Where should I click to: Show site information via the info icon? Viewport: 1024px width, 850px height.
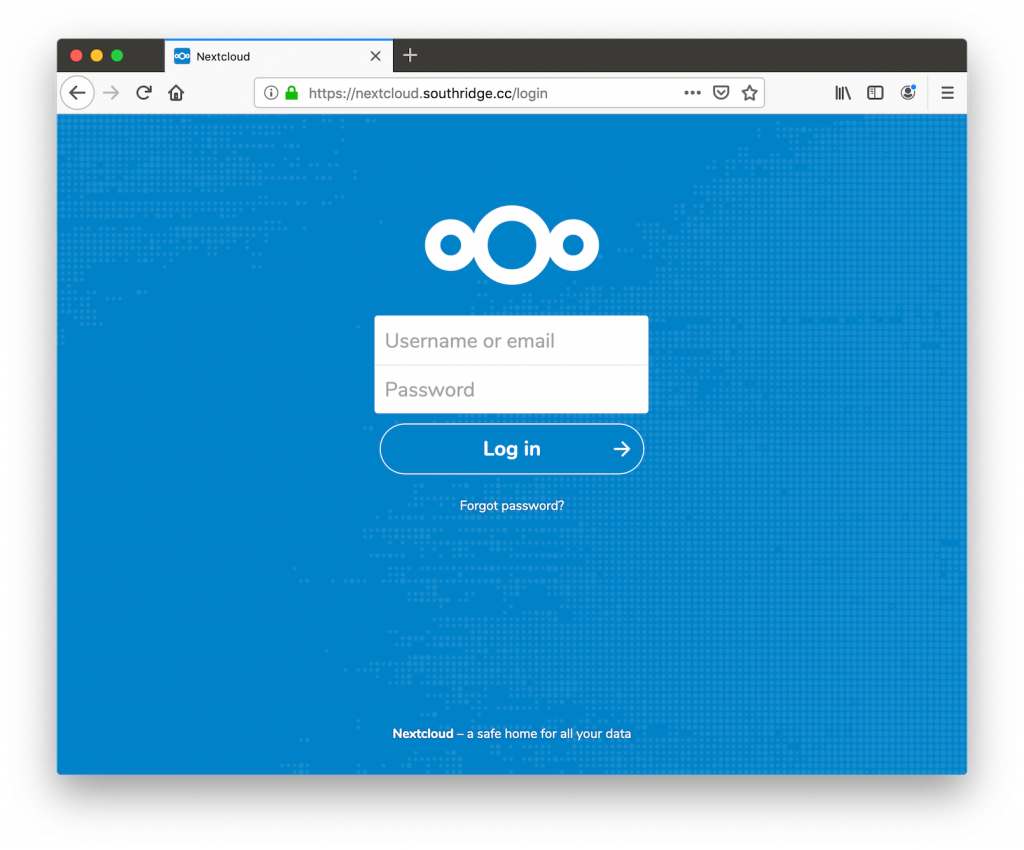point(271,93)
